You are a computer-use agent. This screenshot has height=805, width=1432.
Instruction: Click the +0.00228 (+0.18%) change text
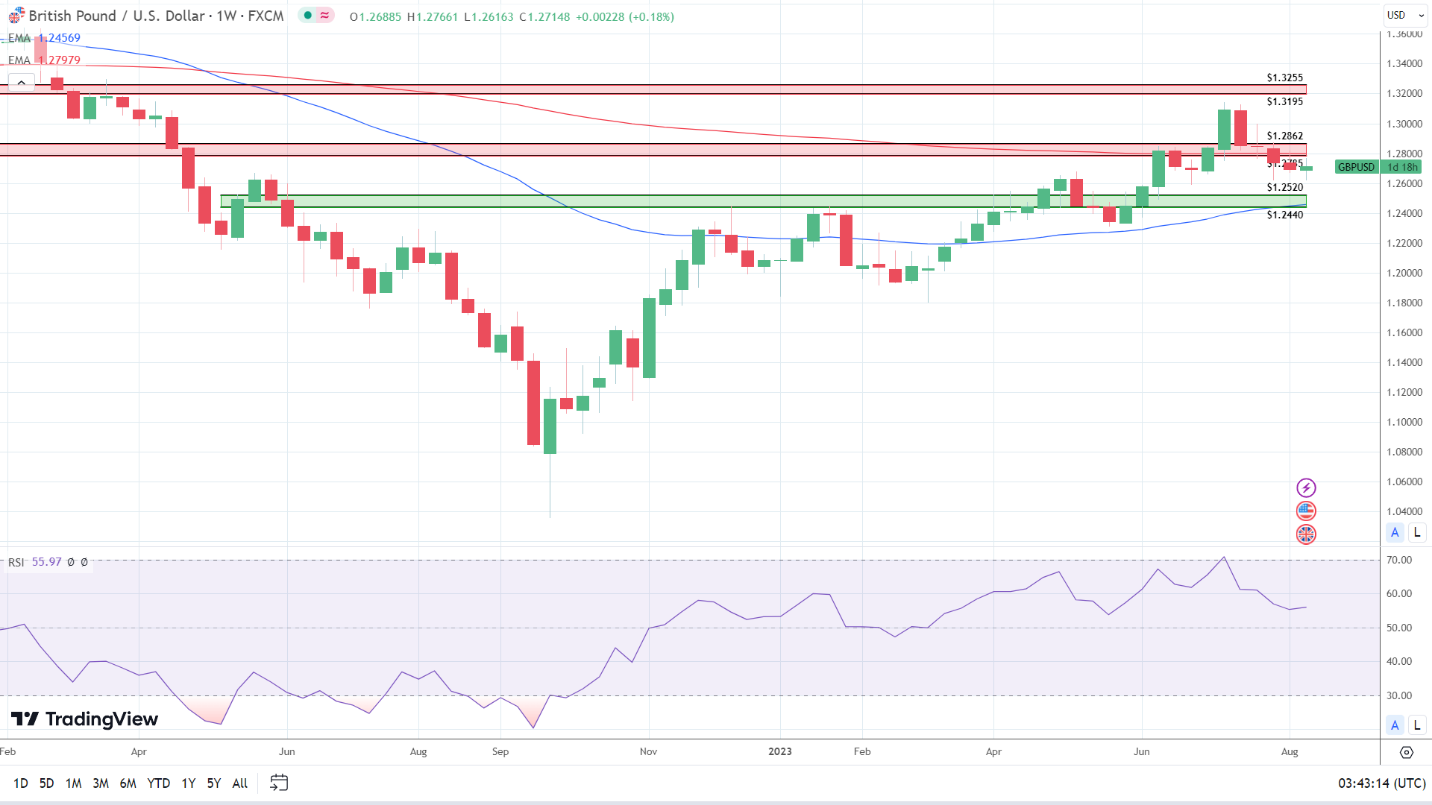pos(625,17)
